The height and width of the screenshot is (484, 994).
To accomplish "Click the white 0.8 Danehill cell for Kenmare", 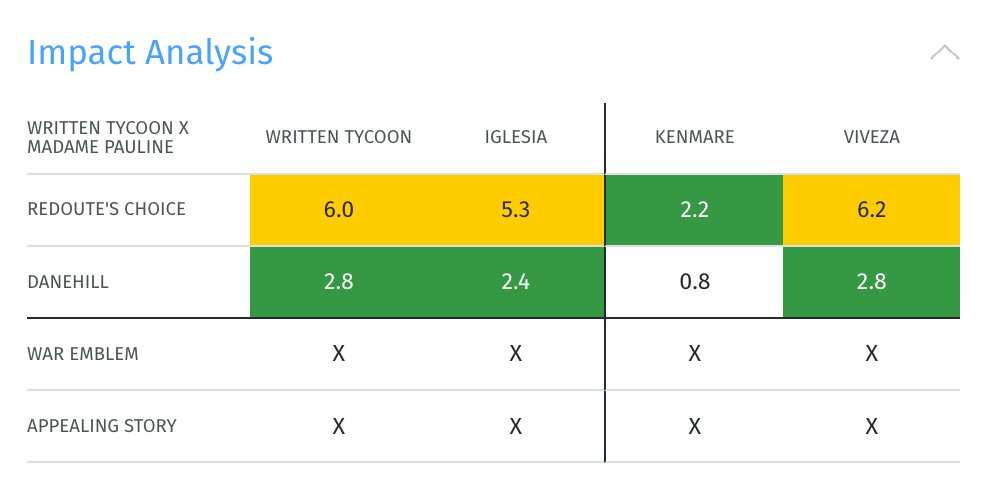I will (x=695, y=282).
